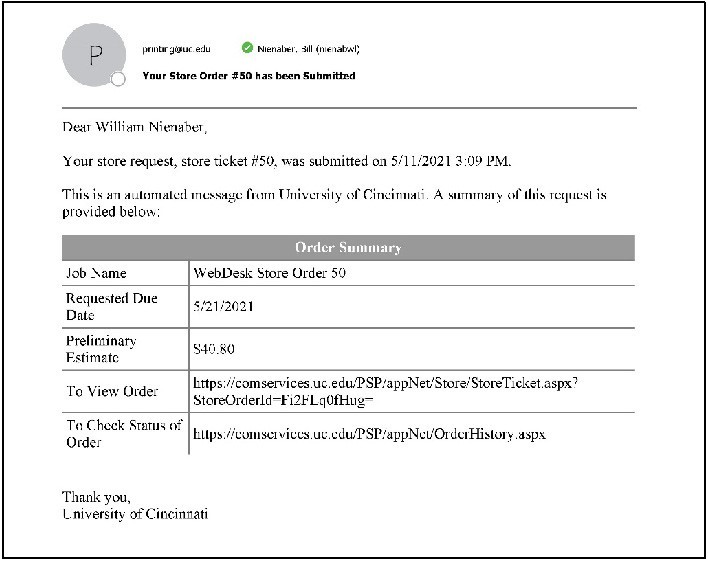Click the presence status circle on the avatar
The height and width of the screenshot is (561, 708).
[x=118, y=79]
